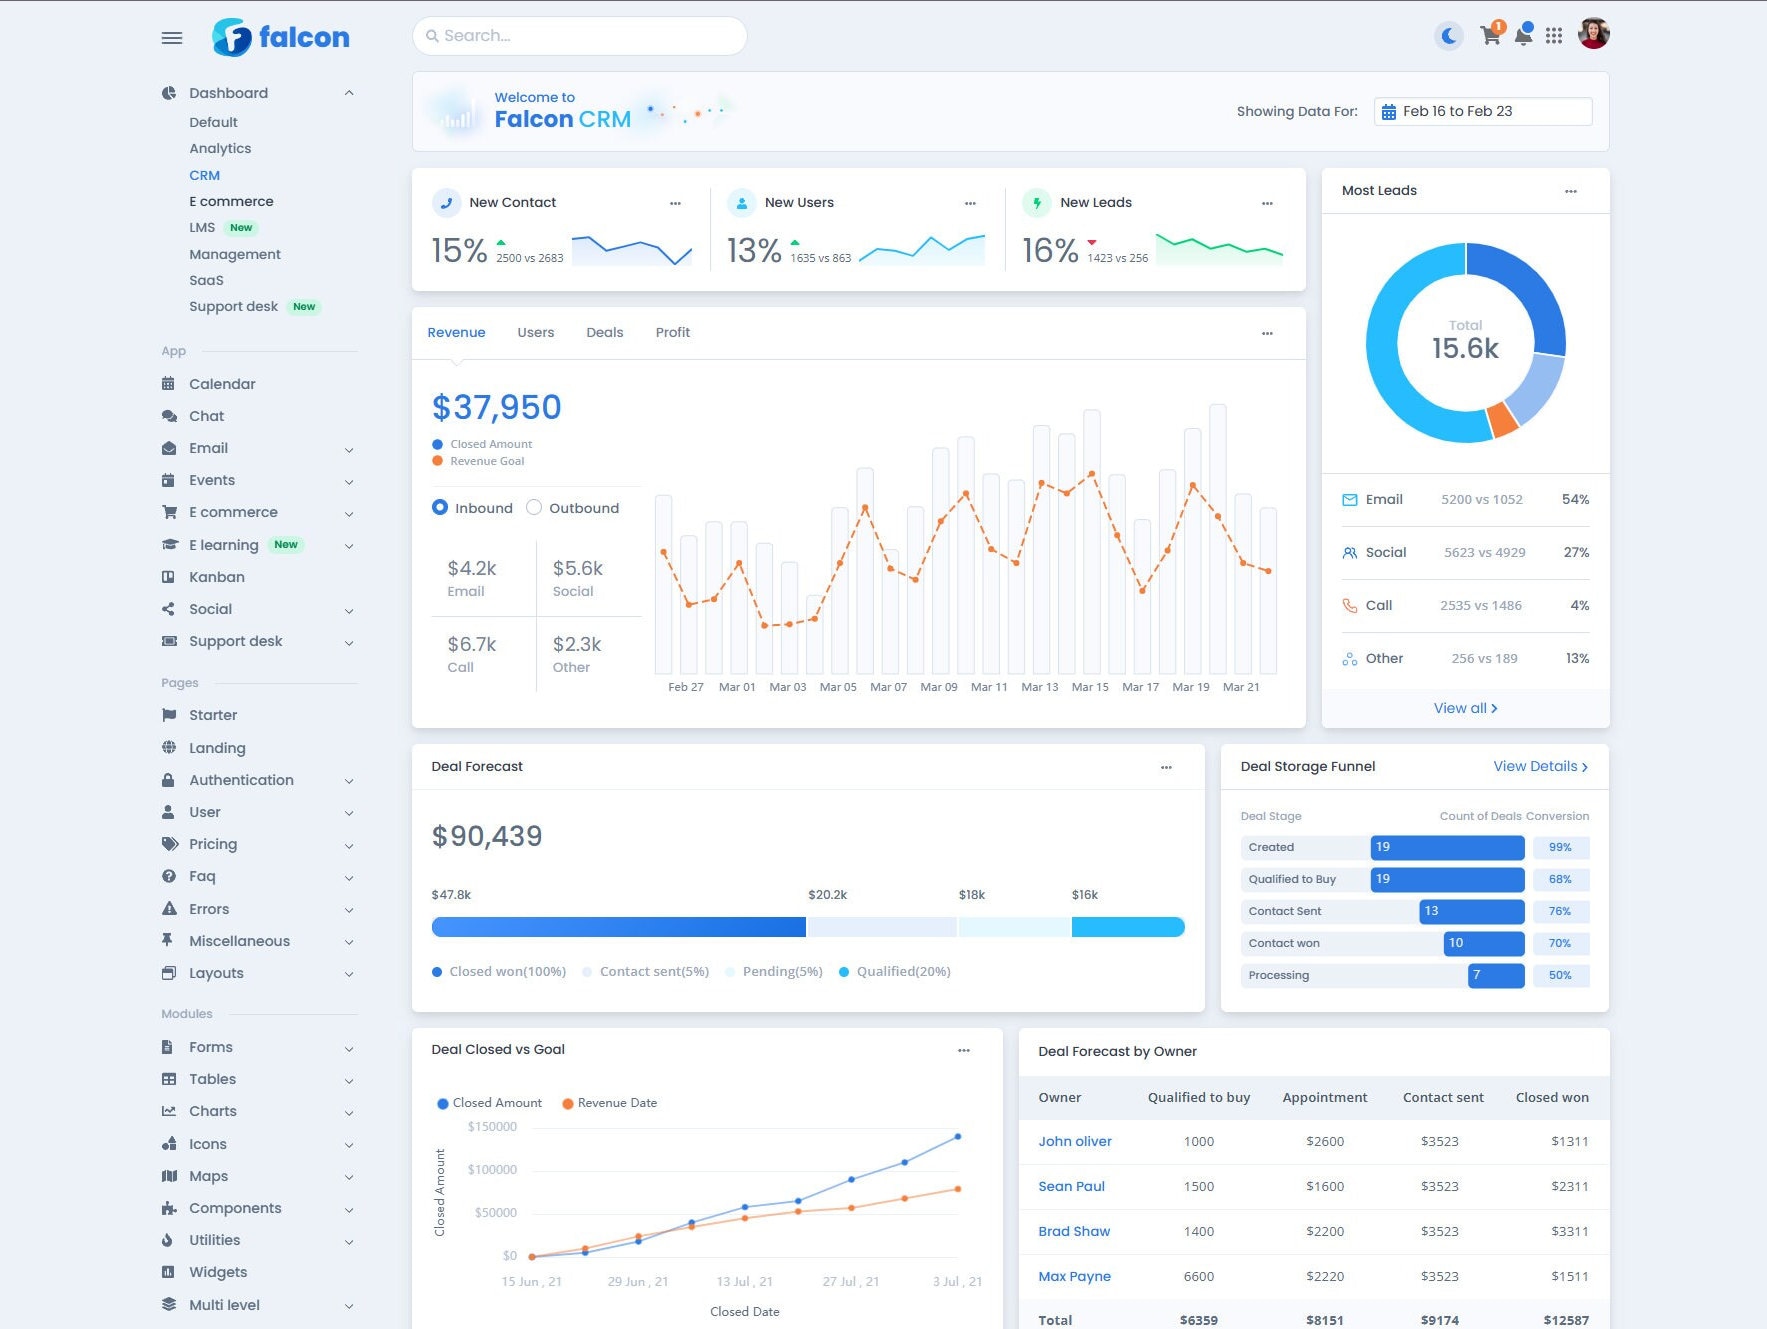1767x1329 pixels.
Task: Toggle dark mode with the moon icon
Action: tap(1448, 35)
